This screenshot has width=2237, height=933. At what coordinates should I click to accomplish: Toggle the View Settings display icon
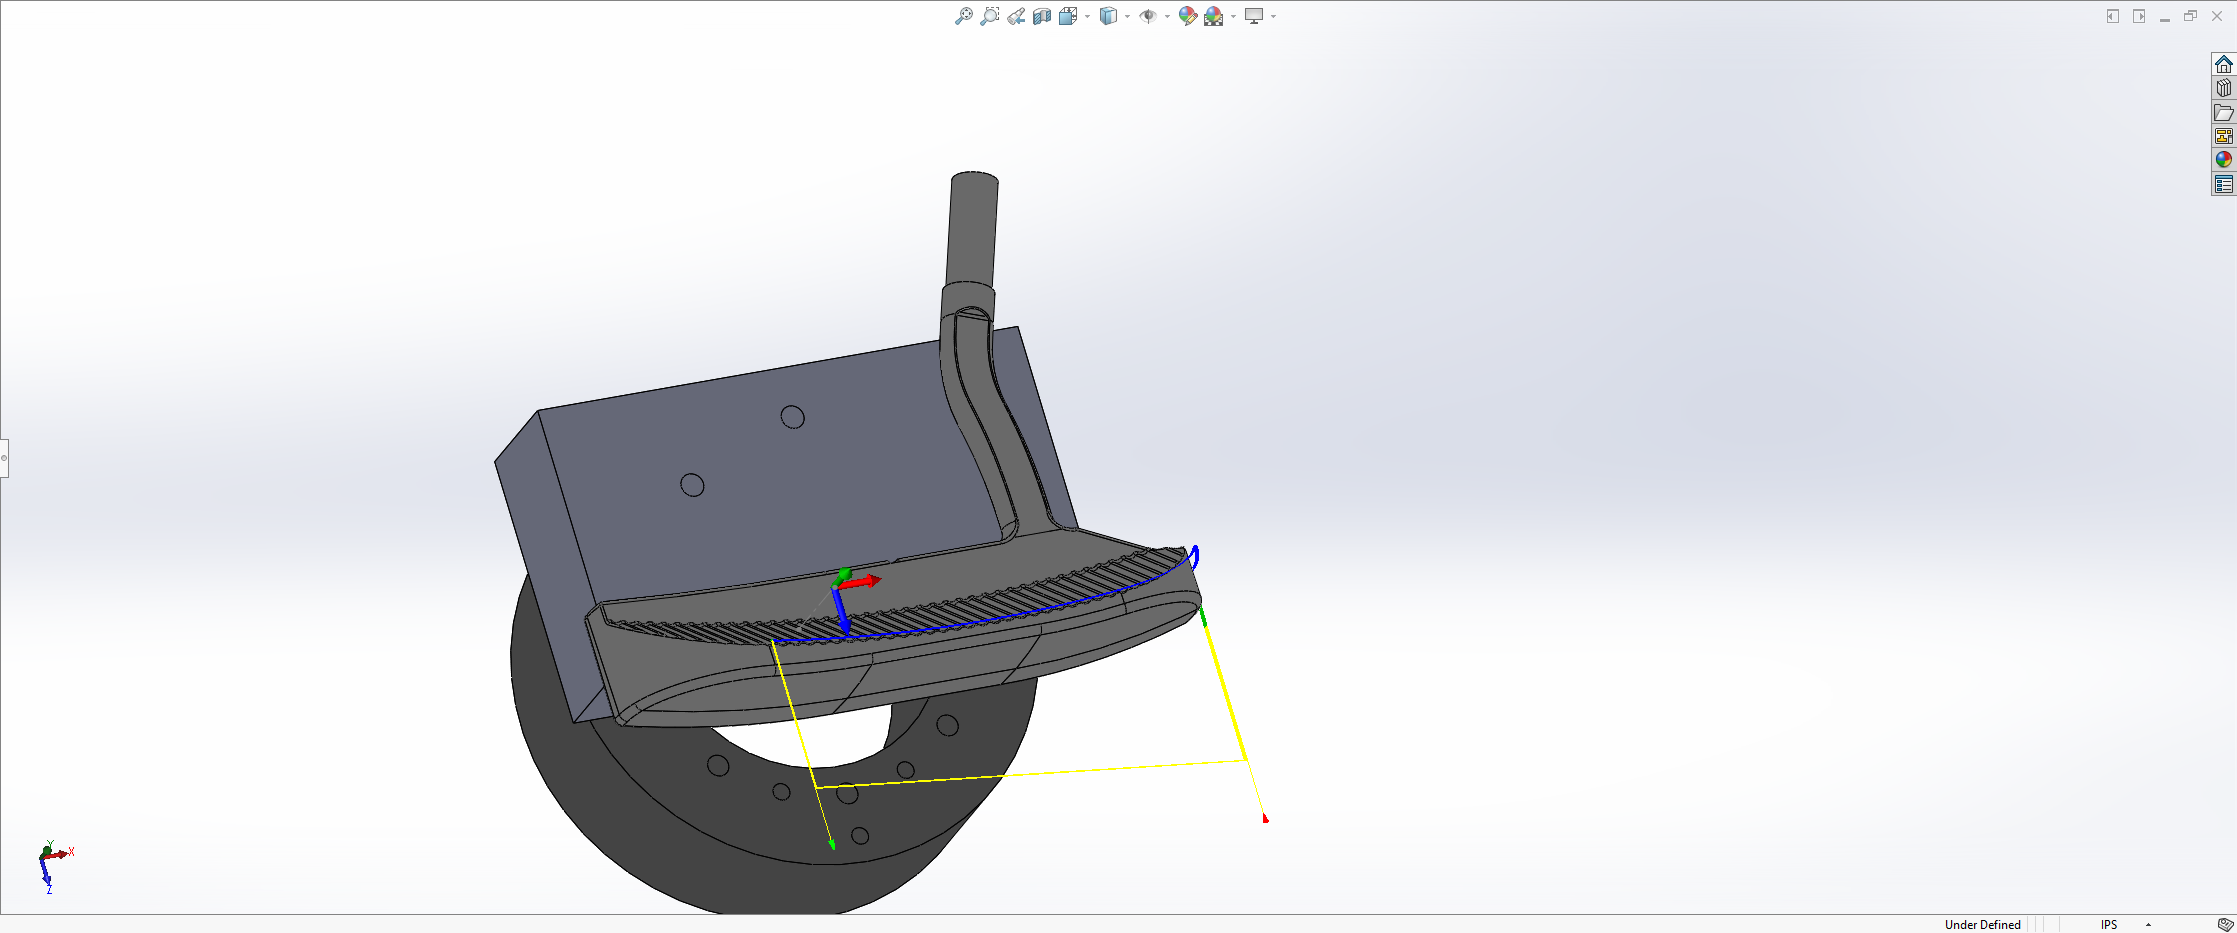click(x=1256, y=15)
